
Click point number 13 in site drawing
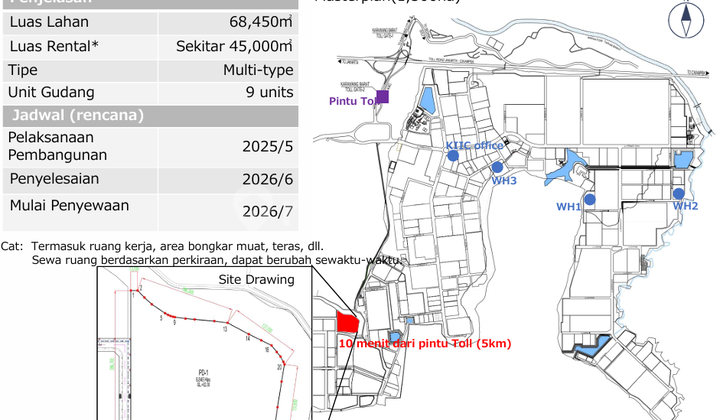tap(225, 329)
